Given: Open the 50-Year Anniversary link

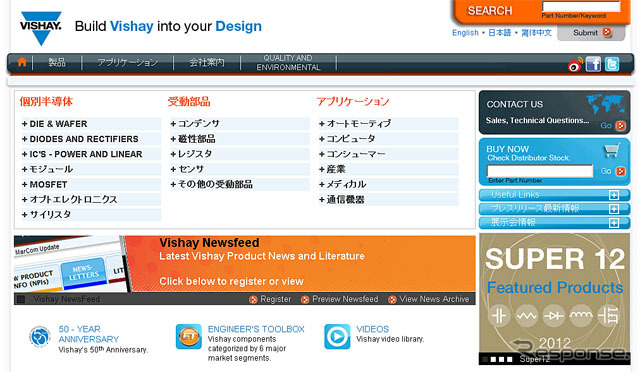Looking at the screenshot, I should click(x=89, y=334).
